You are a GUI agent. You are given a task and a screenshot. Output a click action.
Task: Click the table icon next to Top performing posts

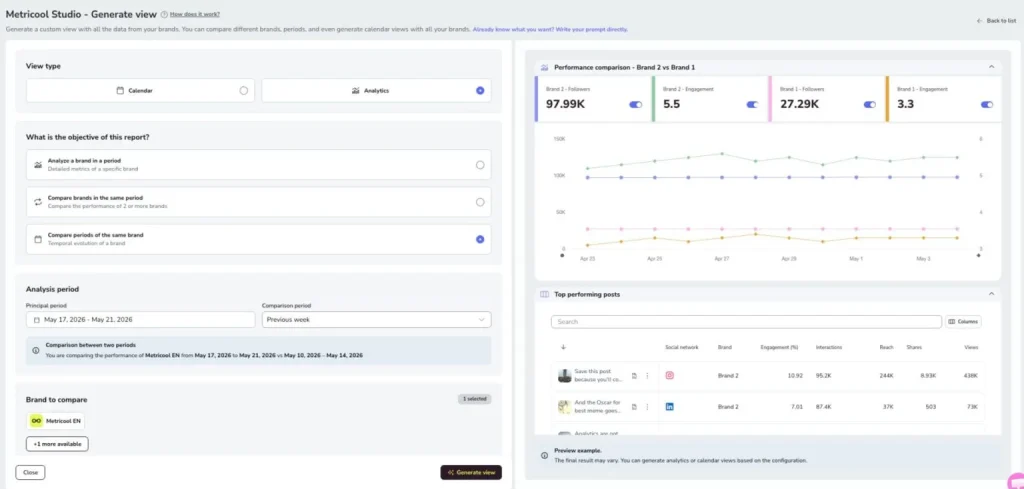(545, 294)
